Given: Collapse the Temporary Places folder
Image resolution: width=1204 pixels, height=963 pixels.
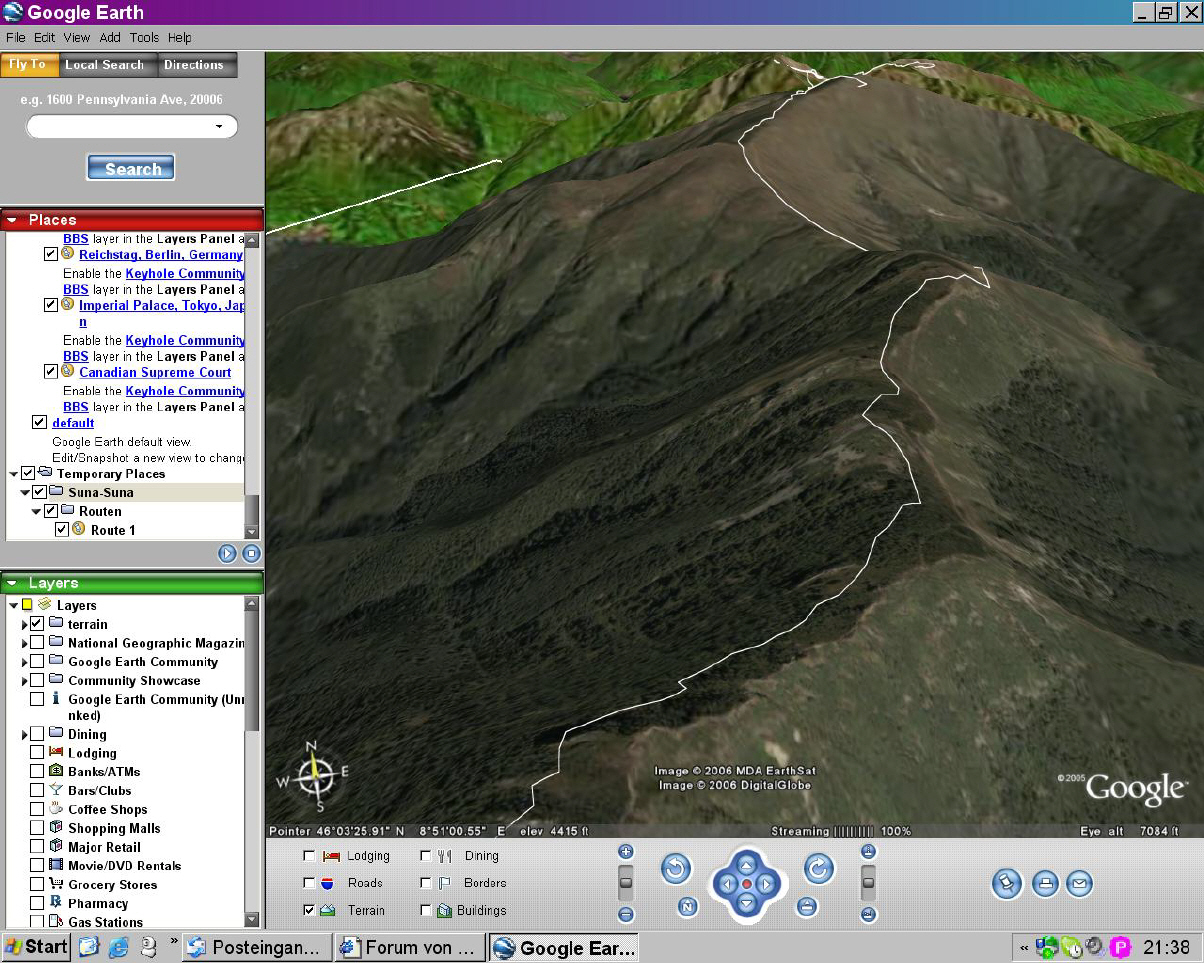Looking at the screenshot, I should point(14,474).
